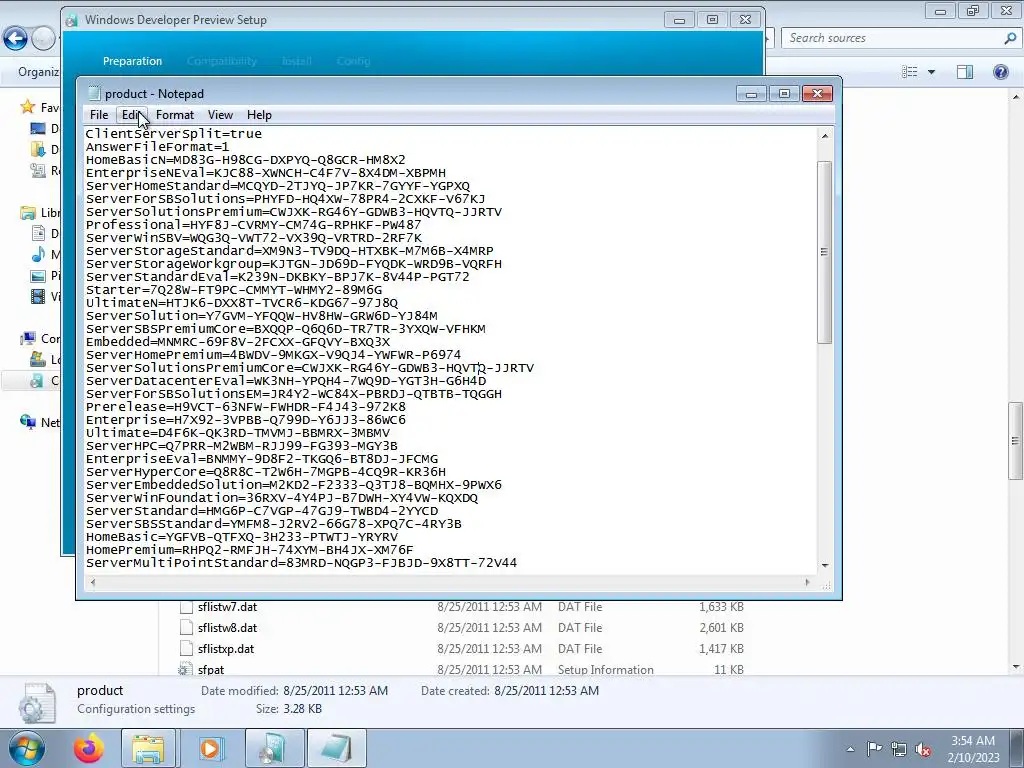Open the File menu in Notepad
Viewport: 1024px width, 768px height.
point(99,115)
